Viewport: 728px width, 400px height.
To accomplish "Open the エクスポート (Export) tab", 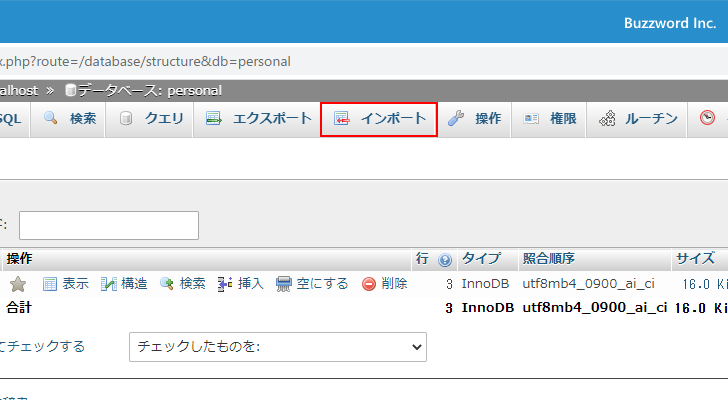I will click(258, 119).
